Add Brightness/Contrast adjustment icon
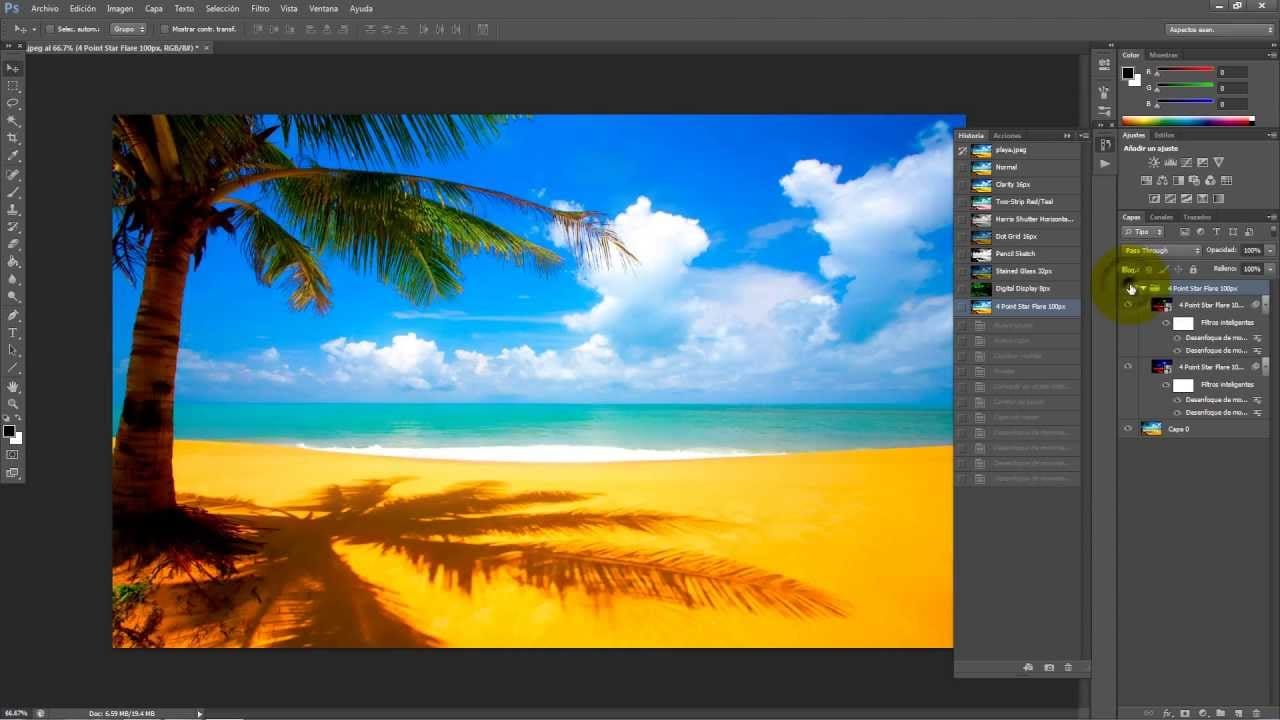1280x720 pixels. pyautogui.click(x=1154, y=162)
